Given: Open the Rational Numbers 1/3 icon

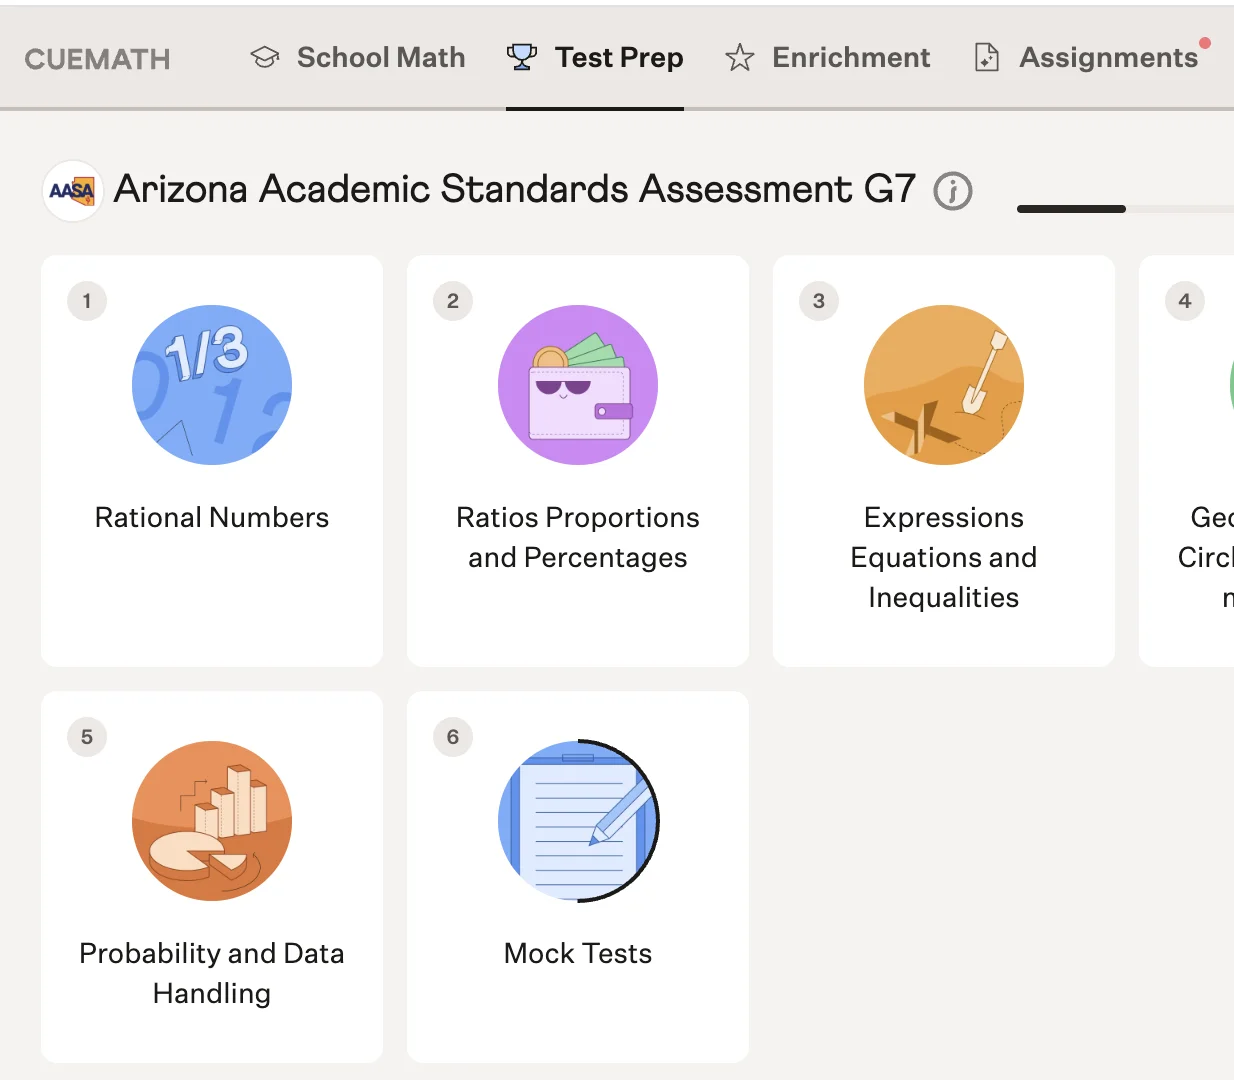Looking at the screenshot, I should point(212,385).
